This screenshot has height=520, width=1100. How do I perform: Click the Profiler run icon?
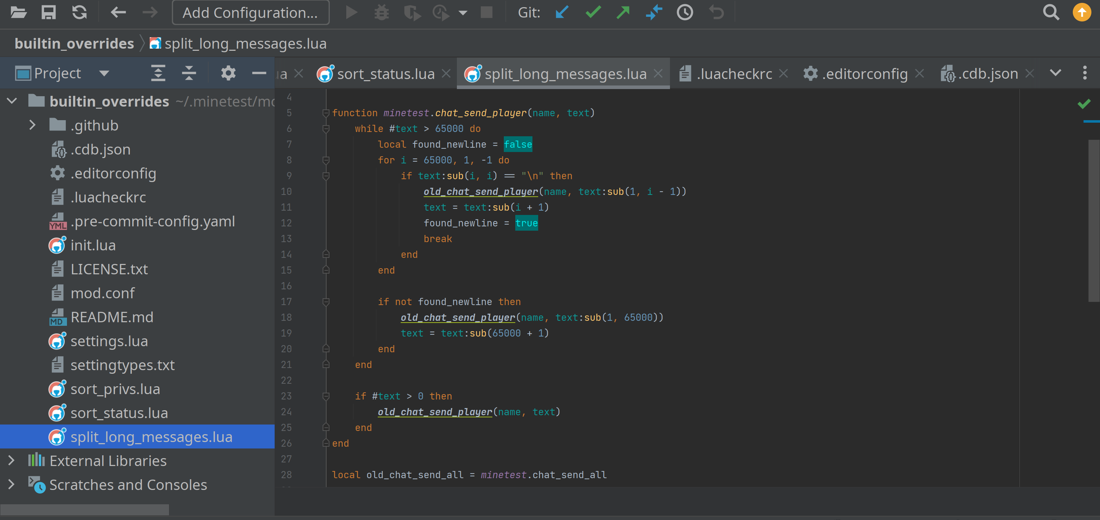441,12
